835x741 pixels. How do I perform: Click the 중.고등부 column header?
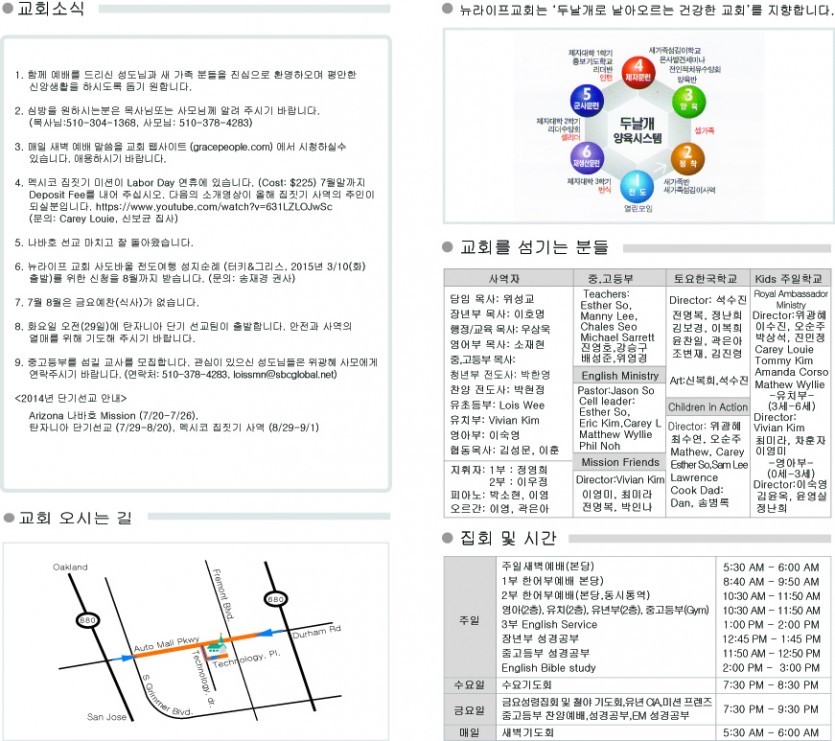coord(619,278)
